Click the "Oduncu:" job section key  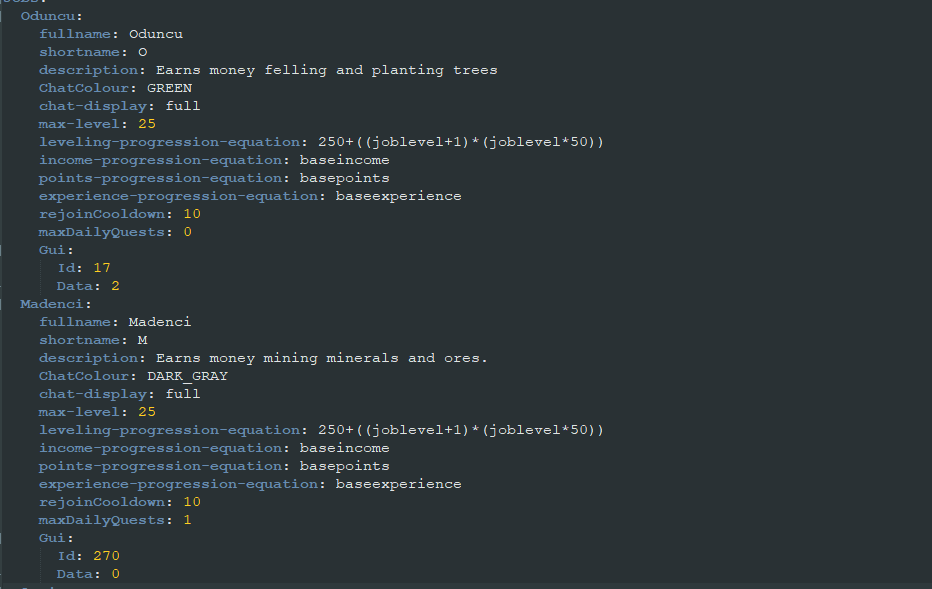(52, 16)
